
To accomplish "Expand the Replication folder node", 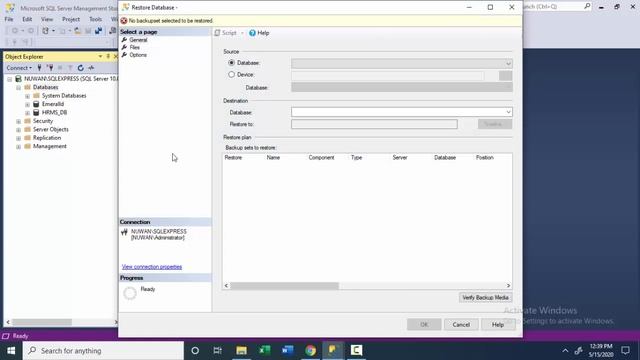I will pyautogui.click(x=18, y=138).
